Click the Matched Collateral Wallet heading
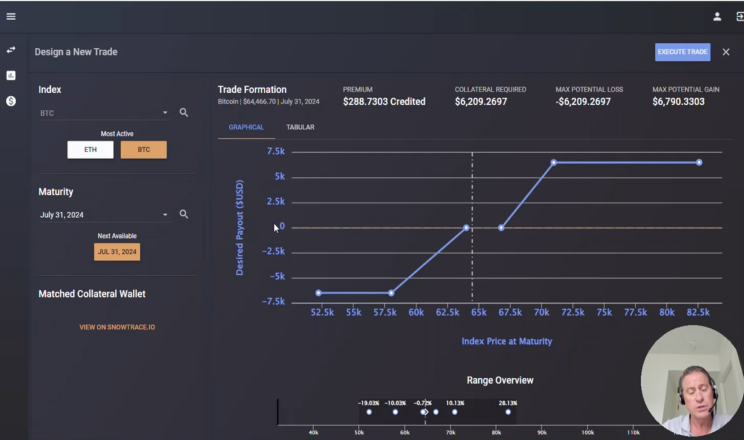 tap(92, 294)
